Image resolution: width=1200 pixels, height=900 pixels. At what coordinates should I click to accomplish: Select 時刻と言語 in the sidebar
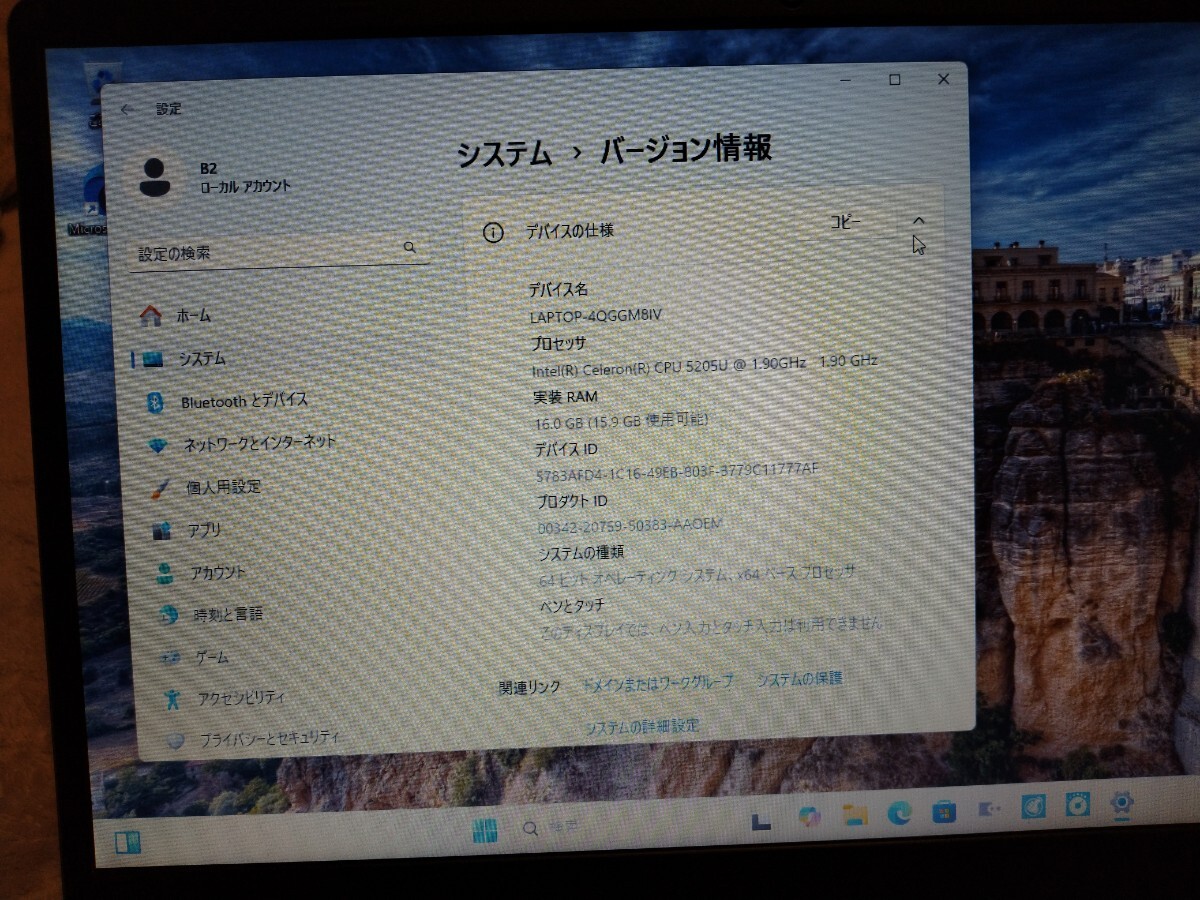(x=228, y=615)
